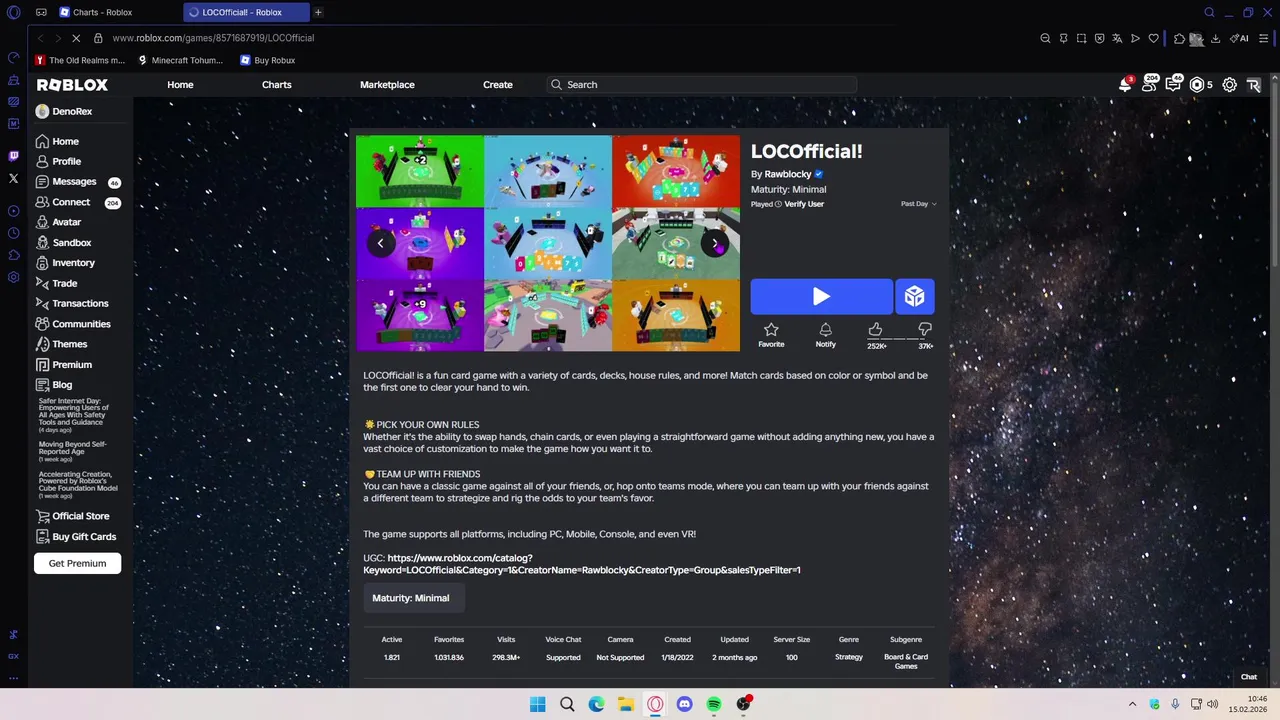
Task: Click the ROBLOX logo
Action: [72, 85]
